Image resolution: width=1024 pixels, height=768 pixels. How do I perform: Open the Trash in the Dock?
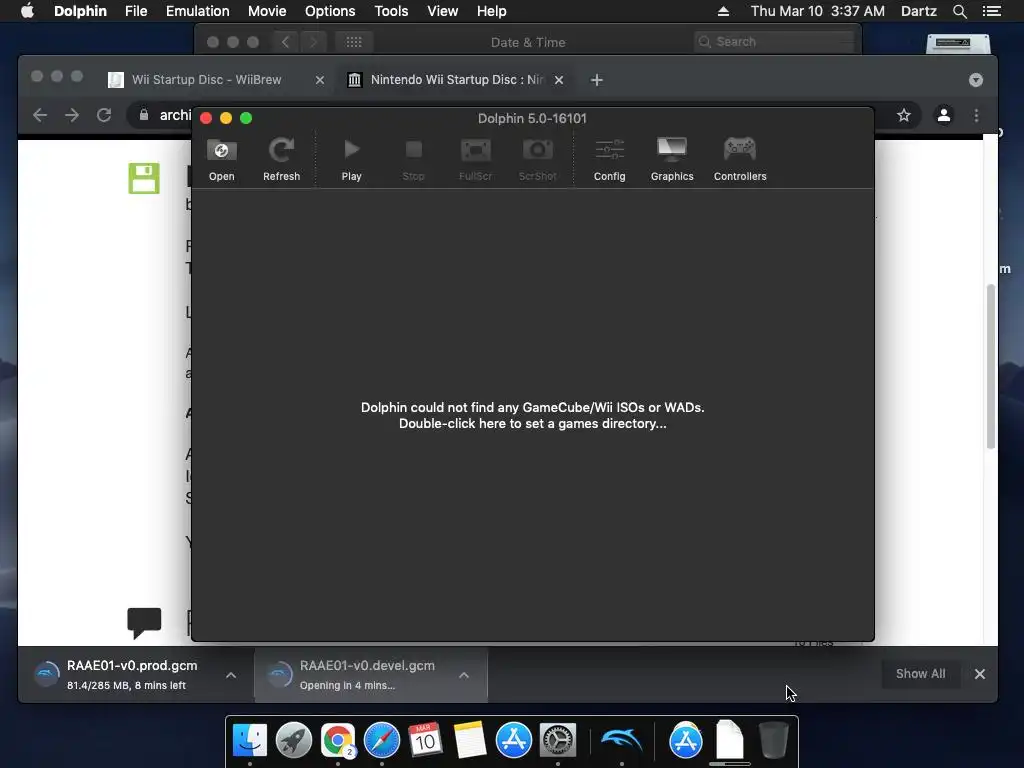tap(773, 740)
